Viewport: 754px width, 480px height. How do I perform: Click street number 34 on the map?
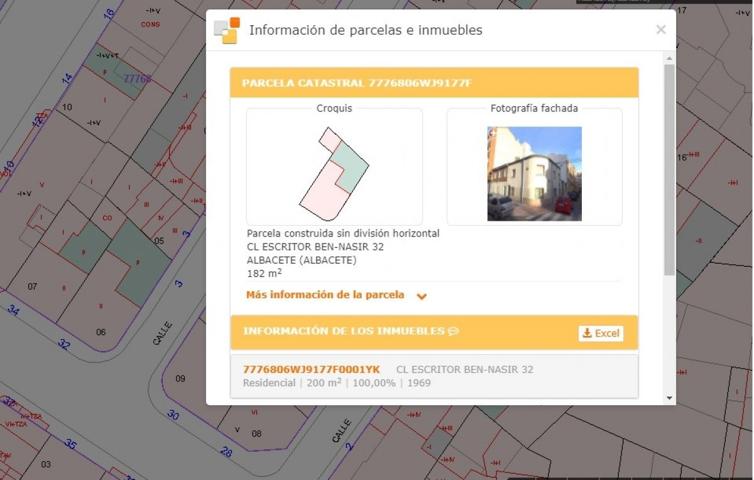click(13, 310)
